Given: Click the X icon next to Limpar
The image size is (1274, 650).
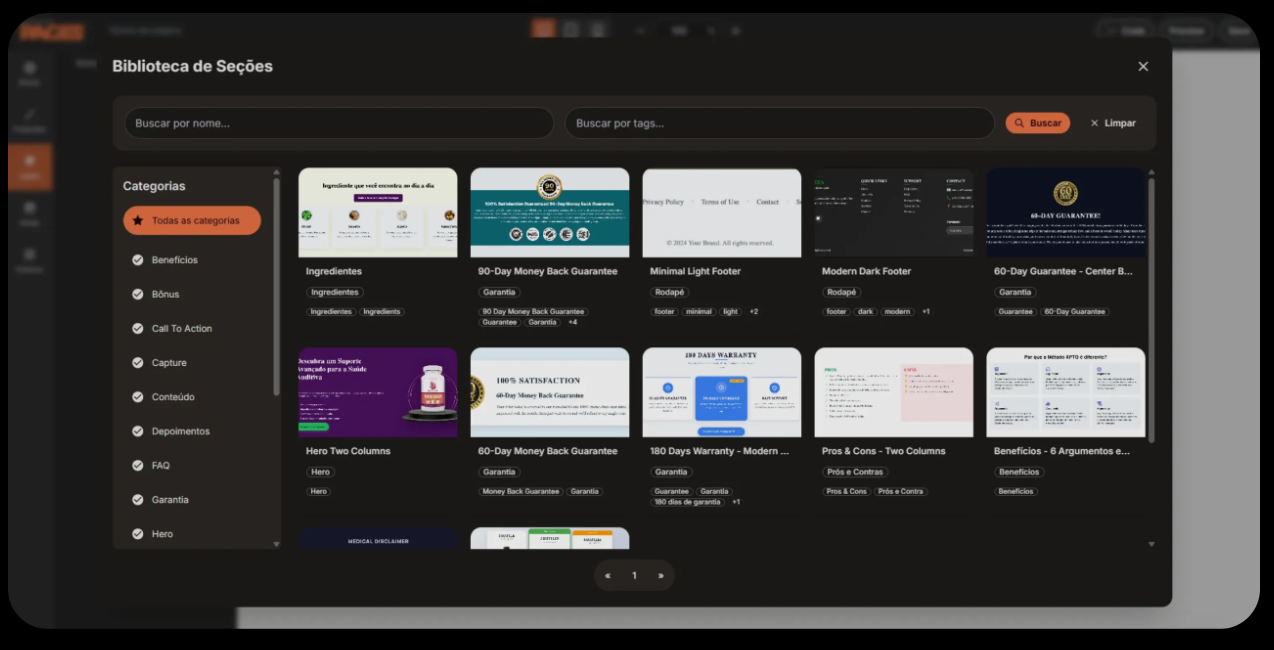Looking at the screenshot, I should [x=1094, y=123].
